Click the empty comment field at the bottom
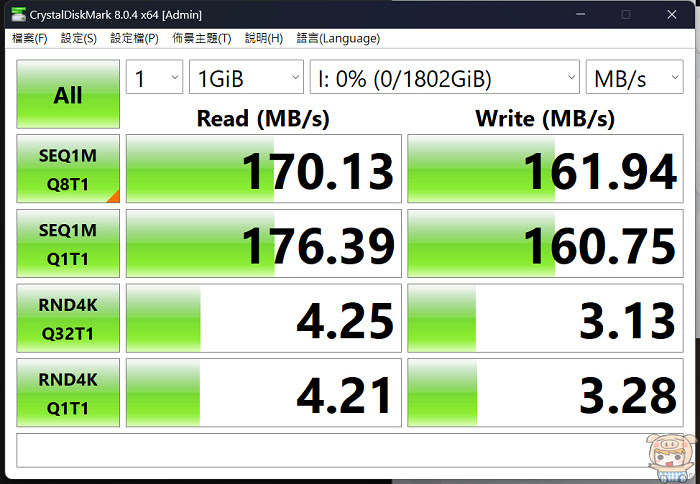The height and width of the screenshot is (484, 700). pyautogui.click(x=350, y=451)
